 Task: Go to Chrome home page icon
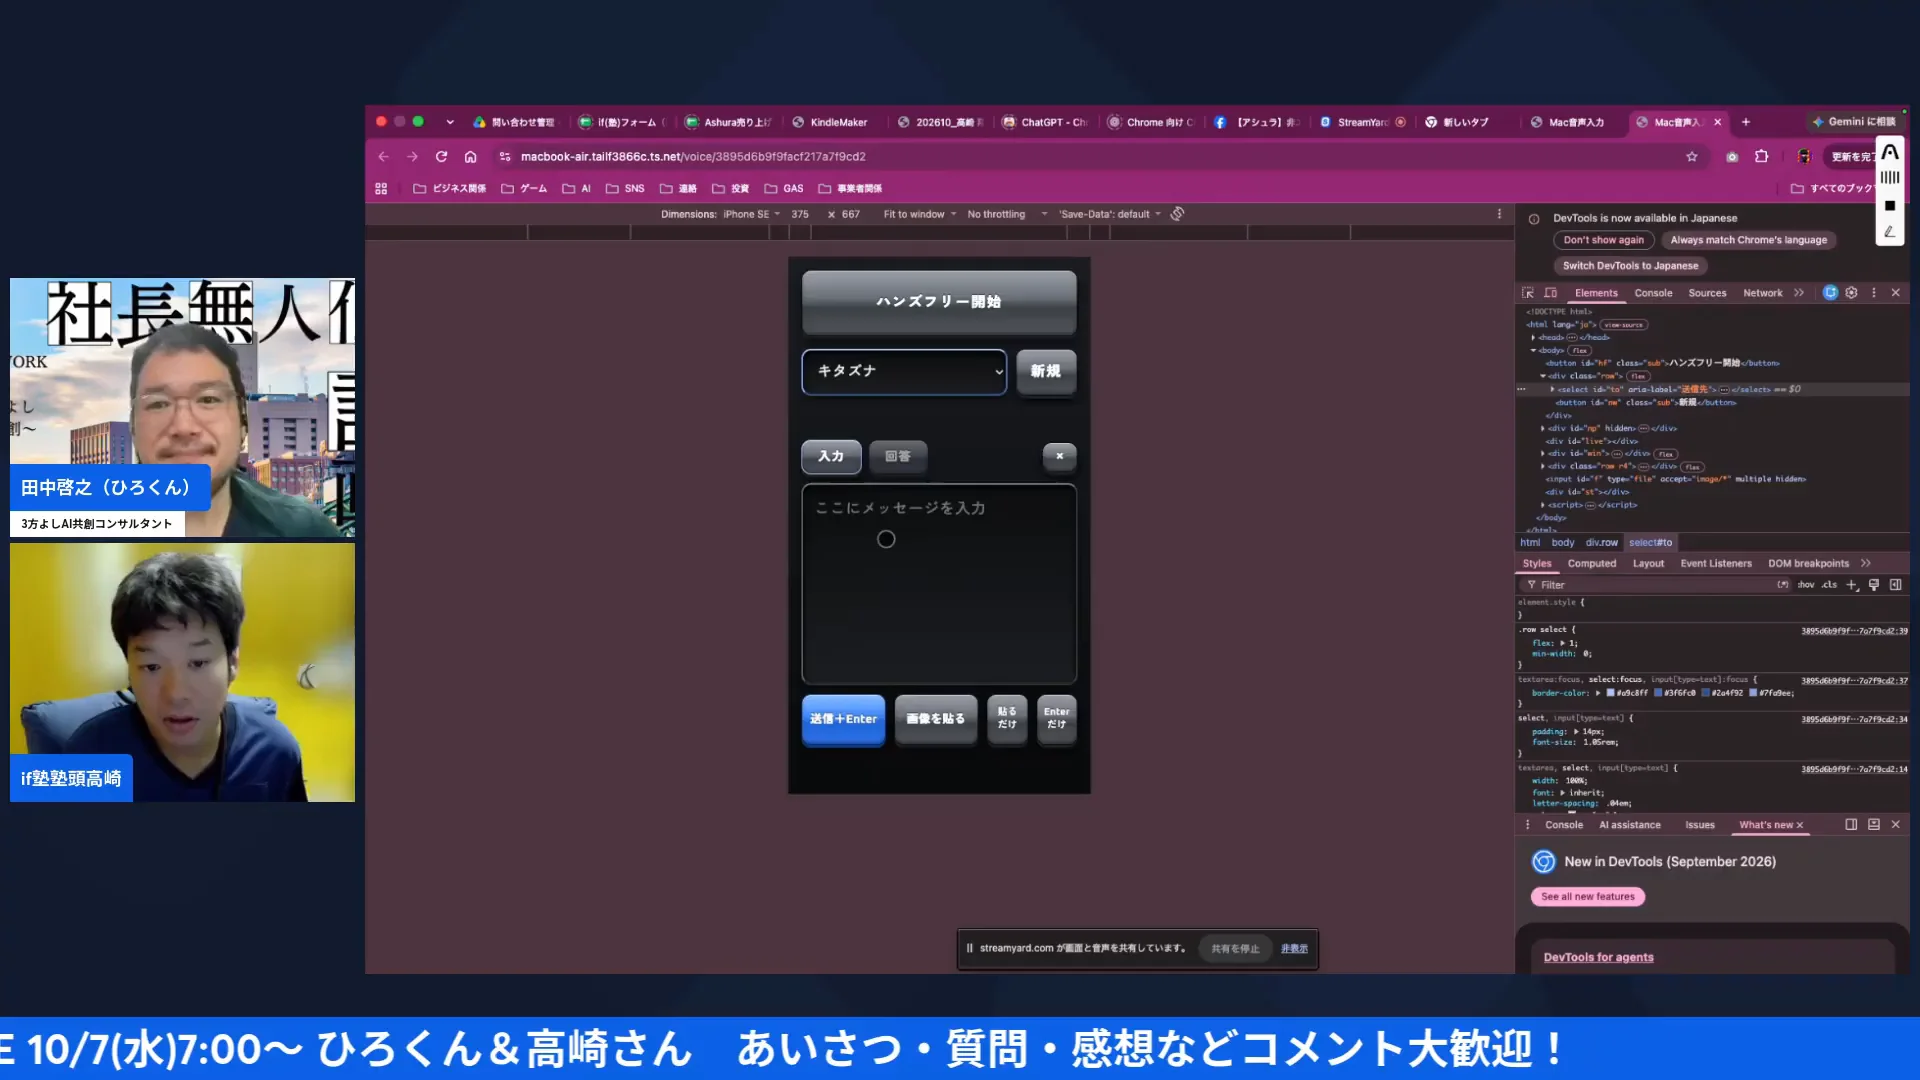[x=470, y=156]
